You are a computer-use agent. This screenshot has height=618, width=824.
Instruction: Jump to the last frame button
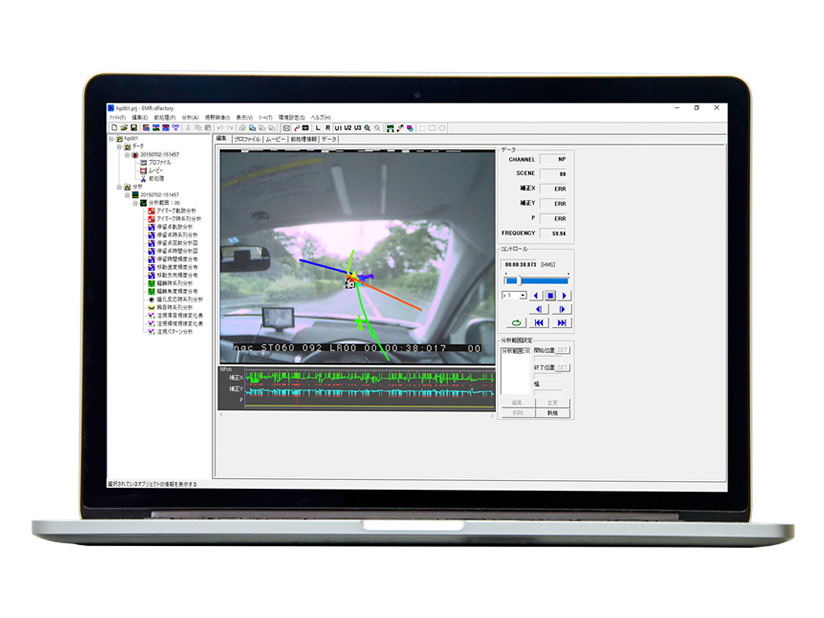click(x=562, y=323)
